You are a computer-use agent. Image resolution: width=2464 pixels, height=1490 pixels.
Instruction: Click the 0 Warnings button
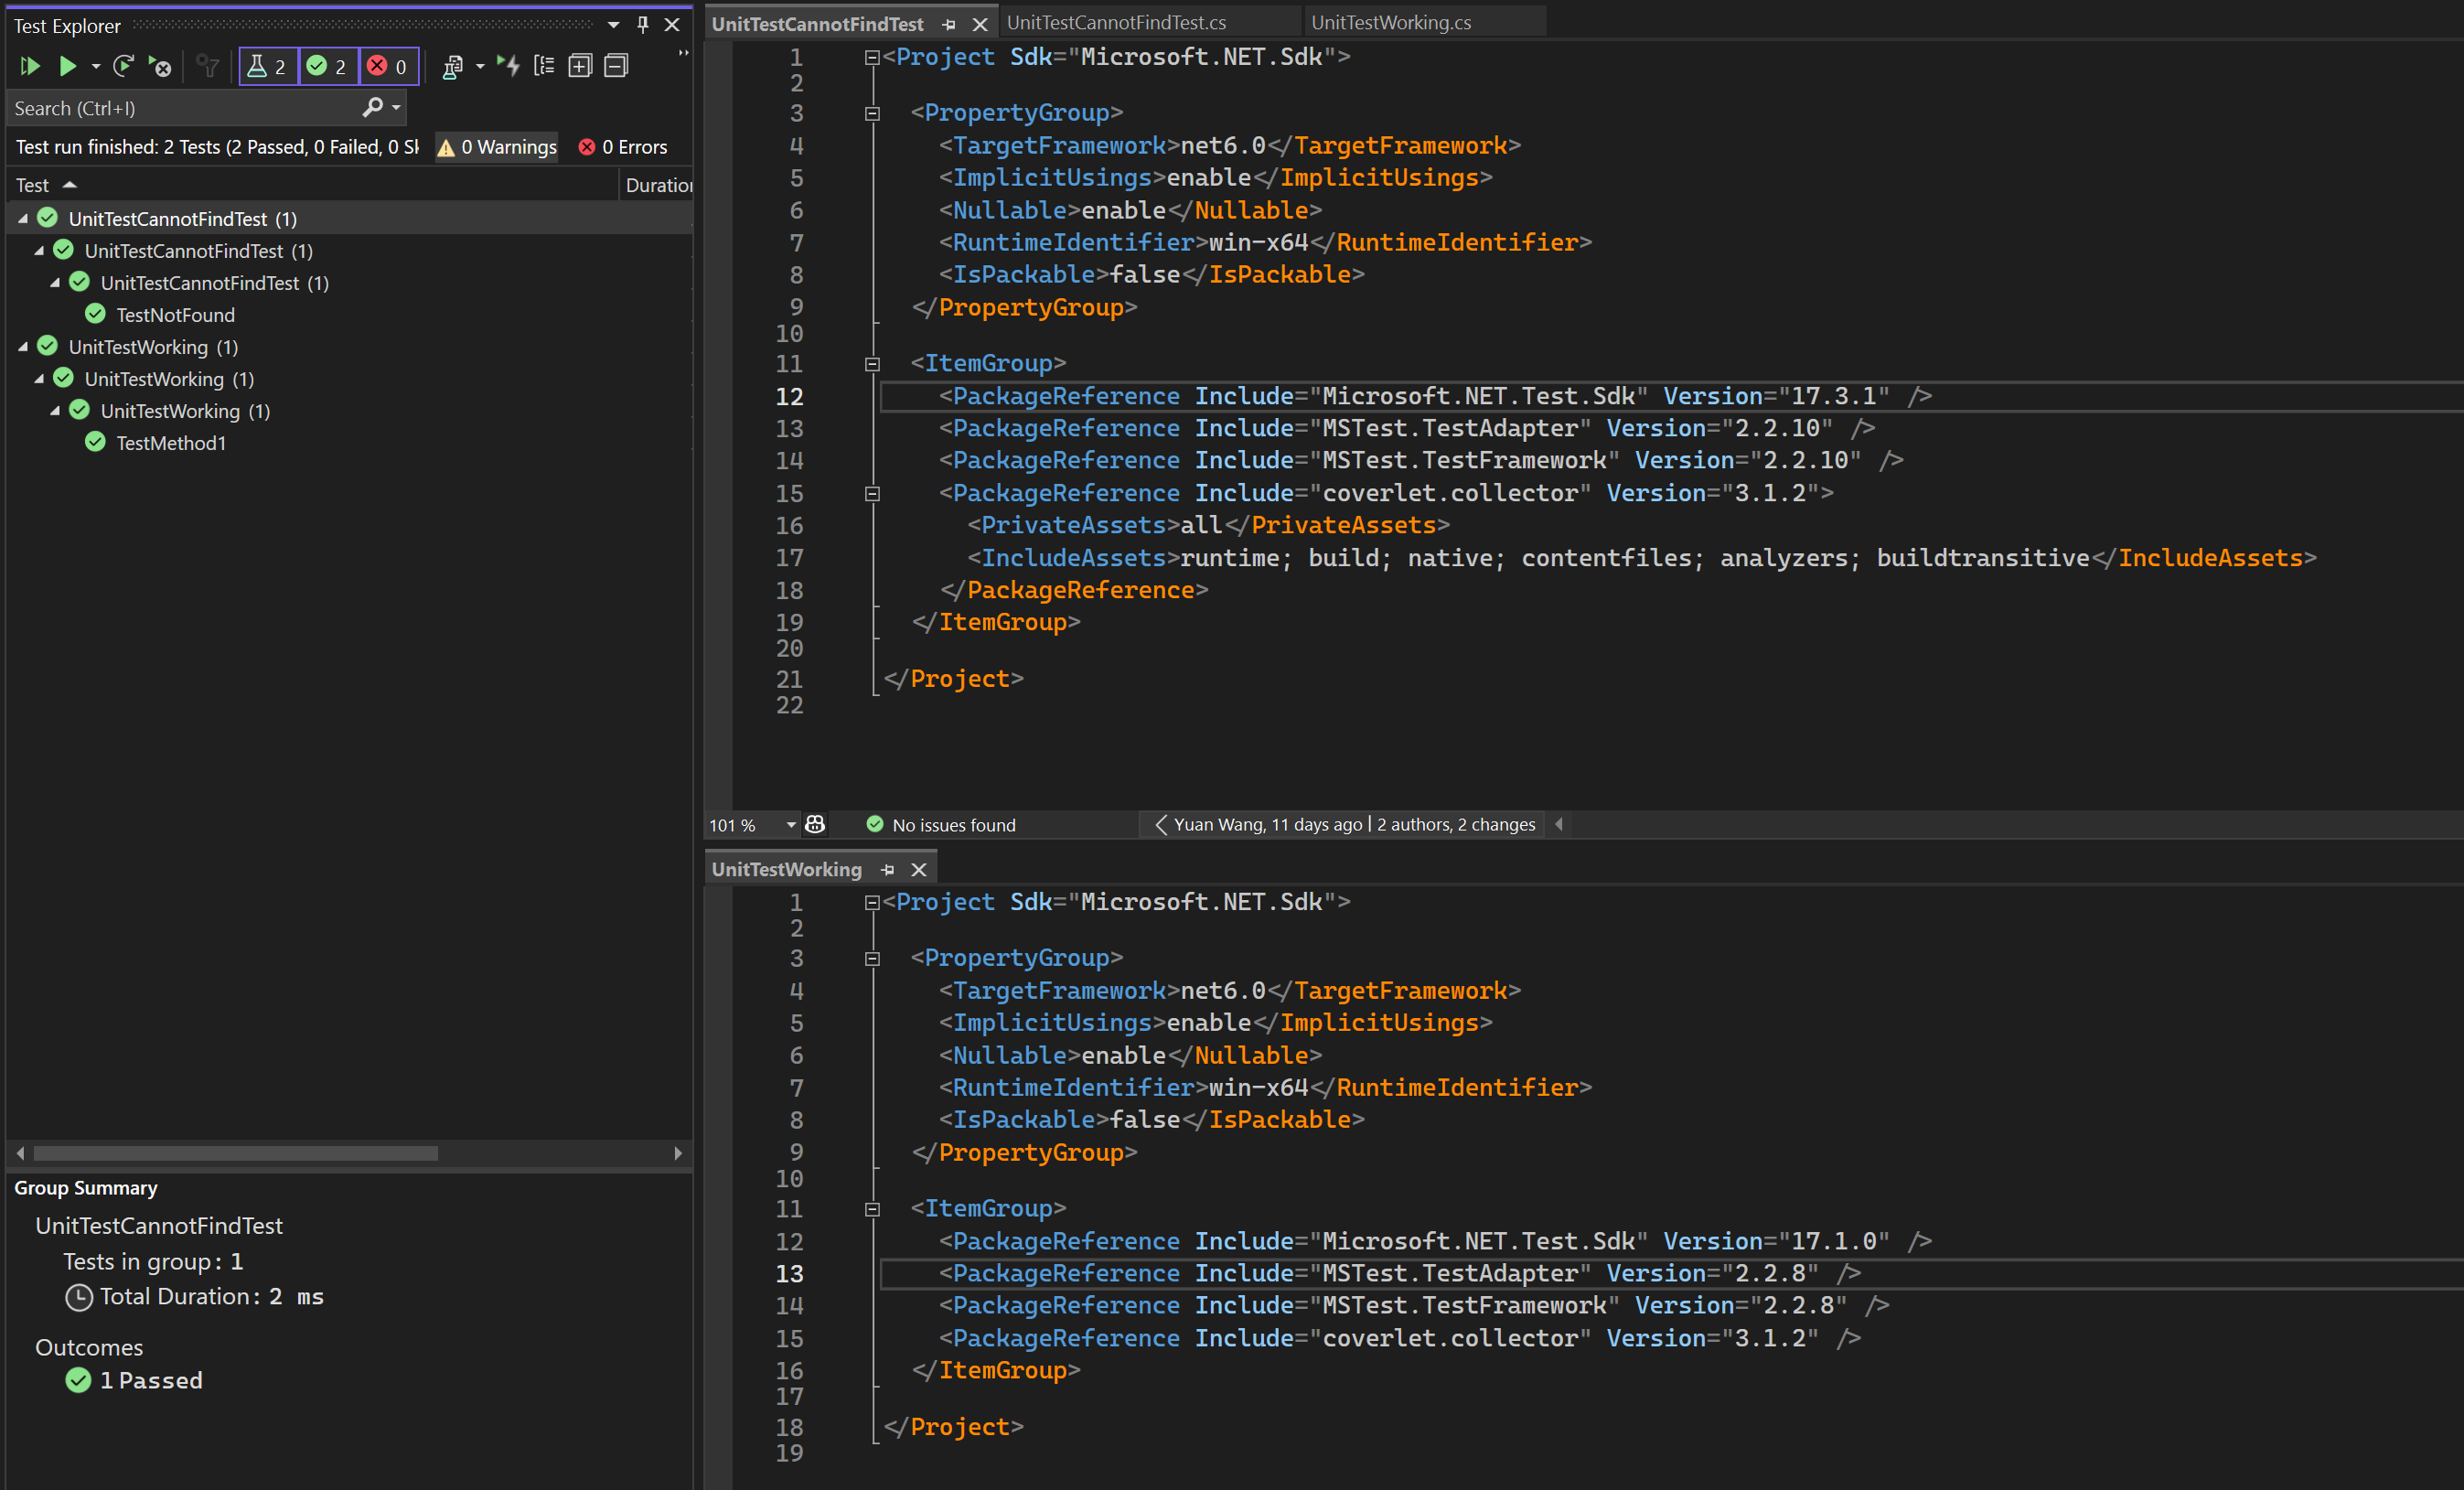click(x=497, y=146)
